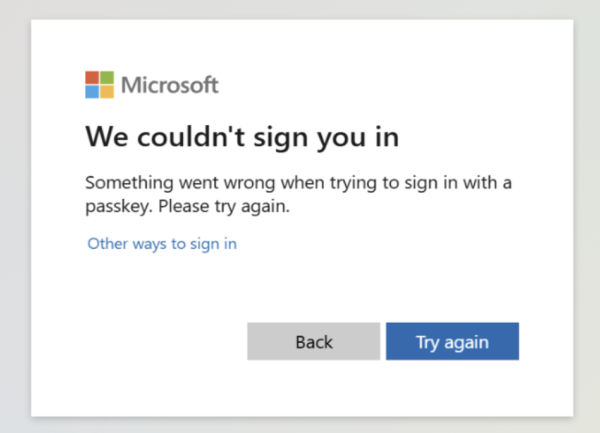Screen dimensions: 600x433
Task: Click the green square in Microsoft logo
Action: coord(107,78)
